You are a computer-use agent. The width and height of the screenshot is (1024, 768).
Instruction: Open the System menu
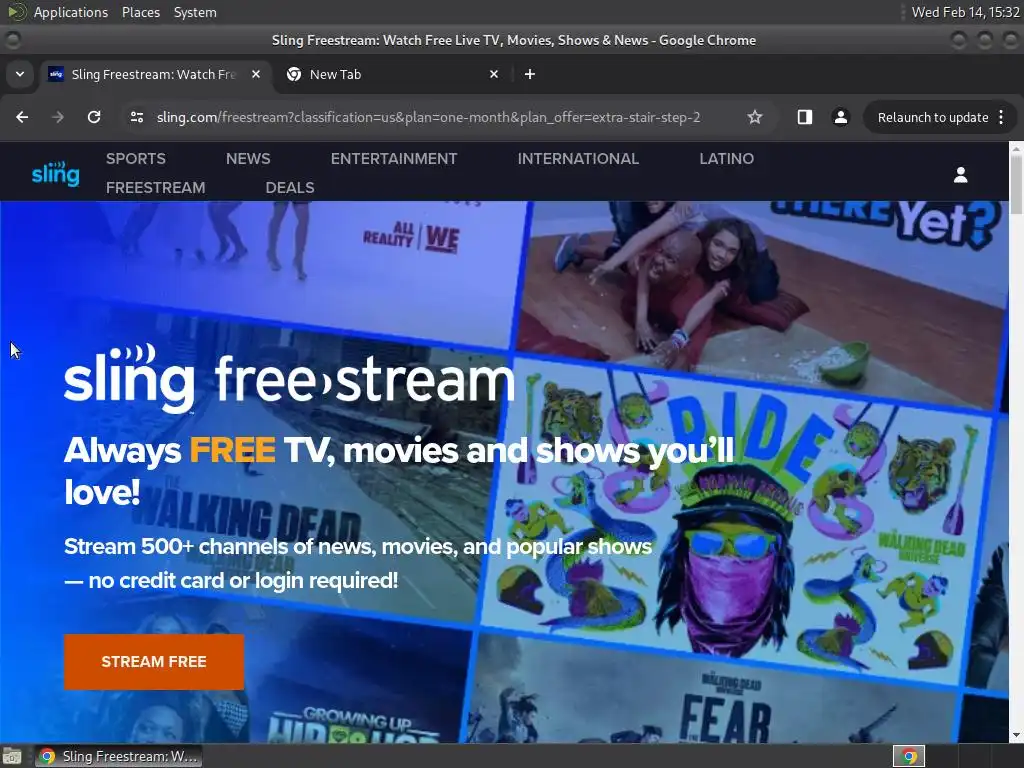(195, 12)
